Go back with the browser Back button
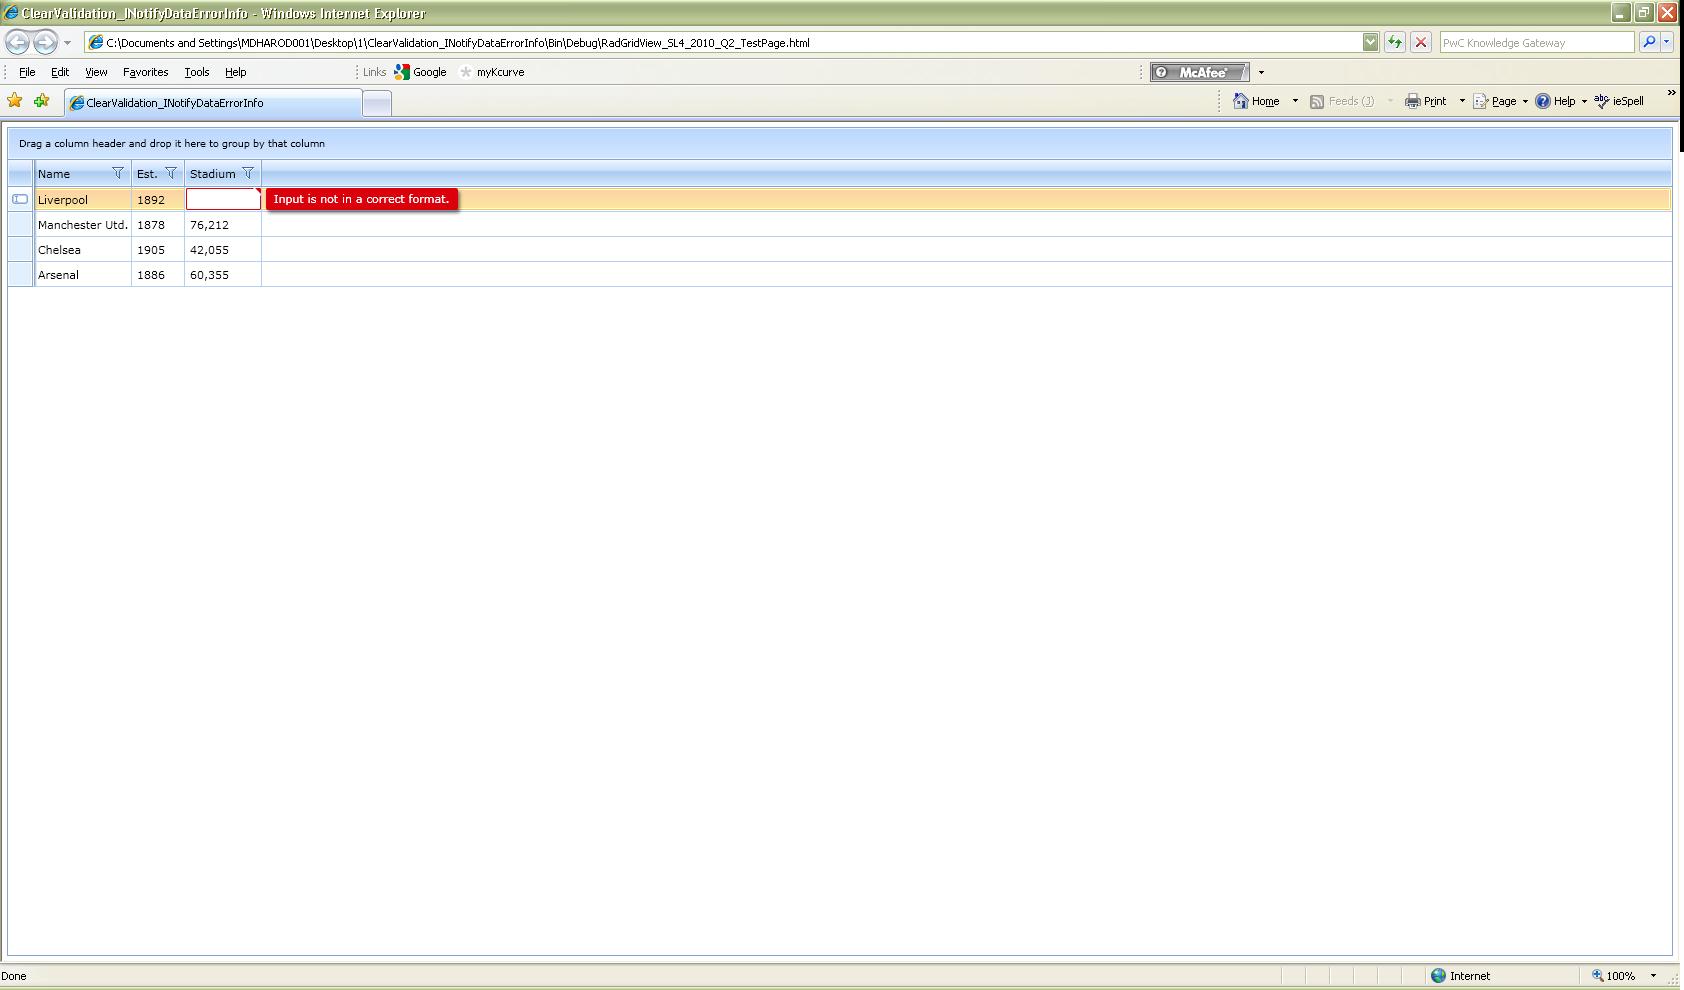The height and width of the screenshot is (990, 1684). coord(17,42)
